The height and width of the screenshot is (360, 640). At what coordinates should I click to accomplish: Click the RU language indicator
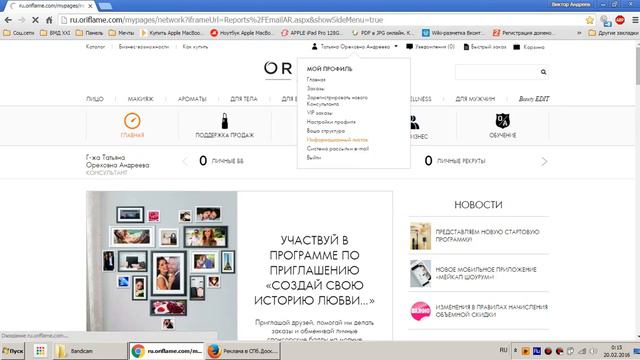(x=503, y=350)
